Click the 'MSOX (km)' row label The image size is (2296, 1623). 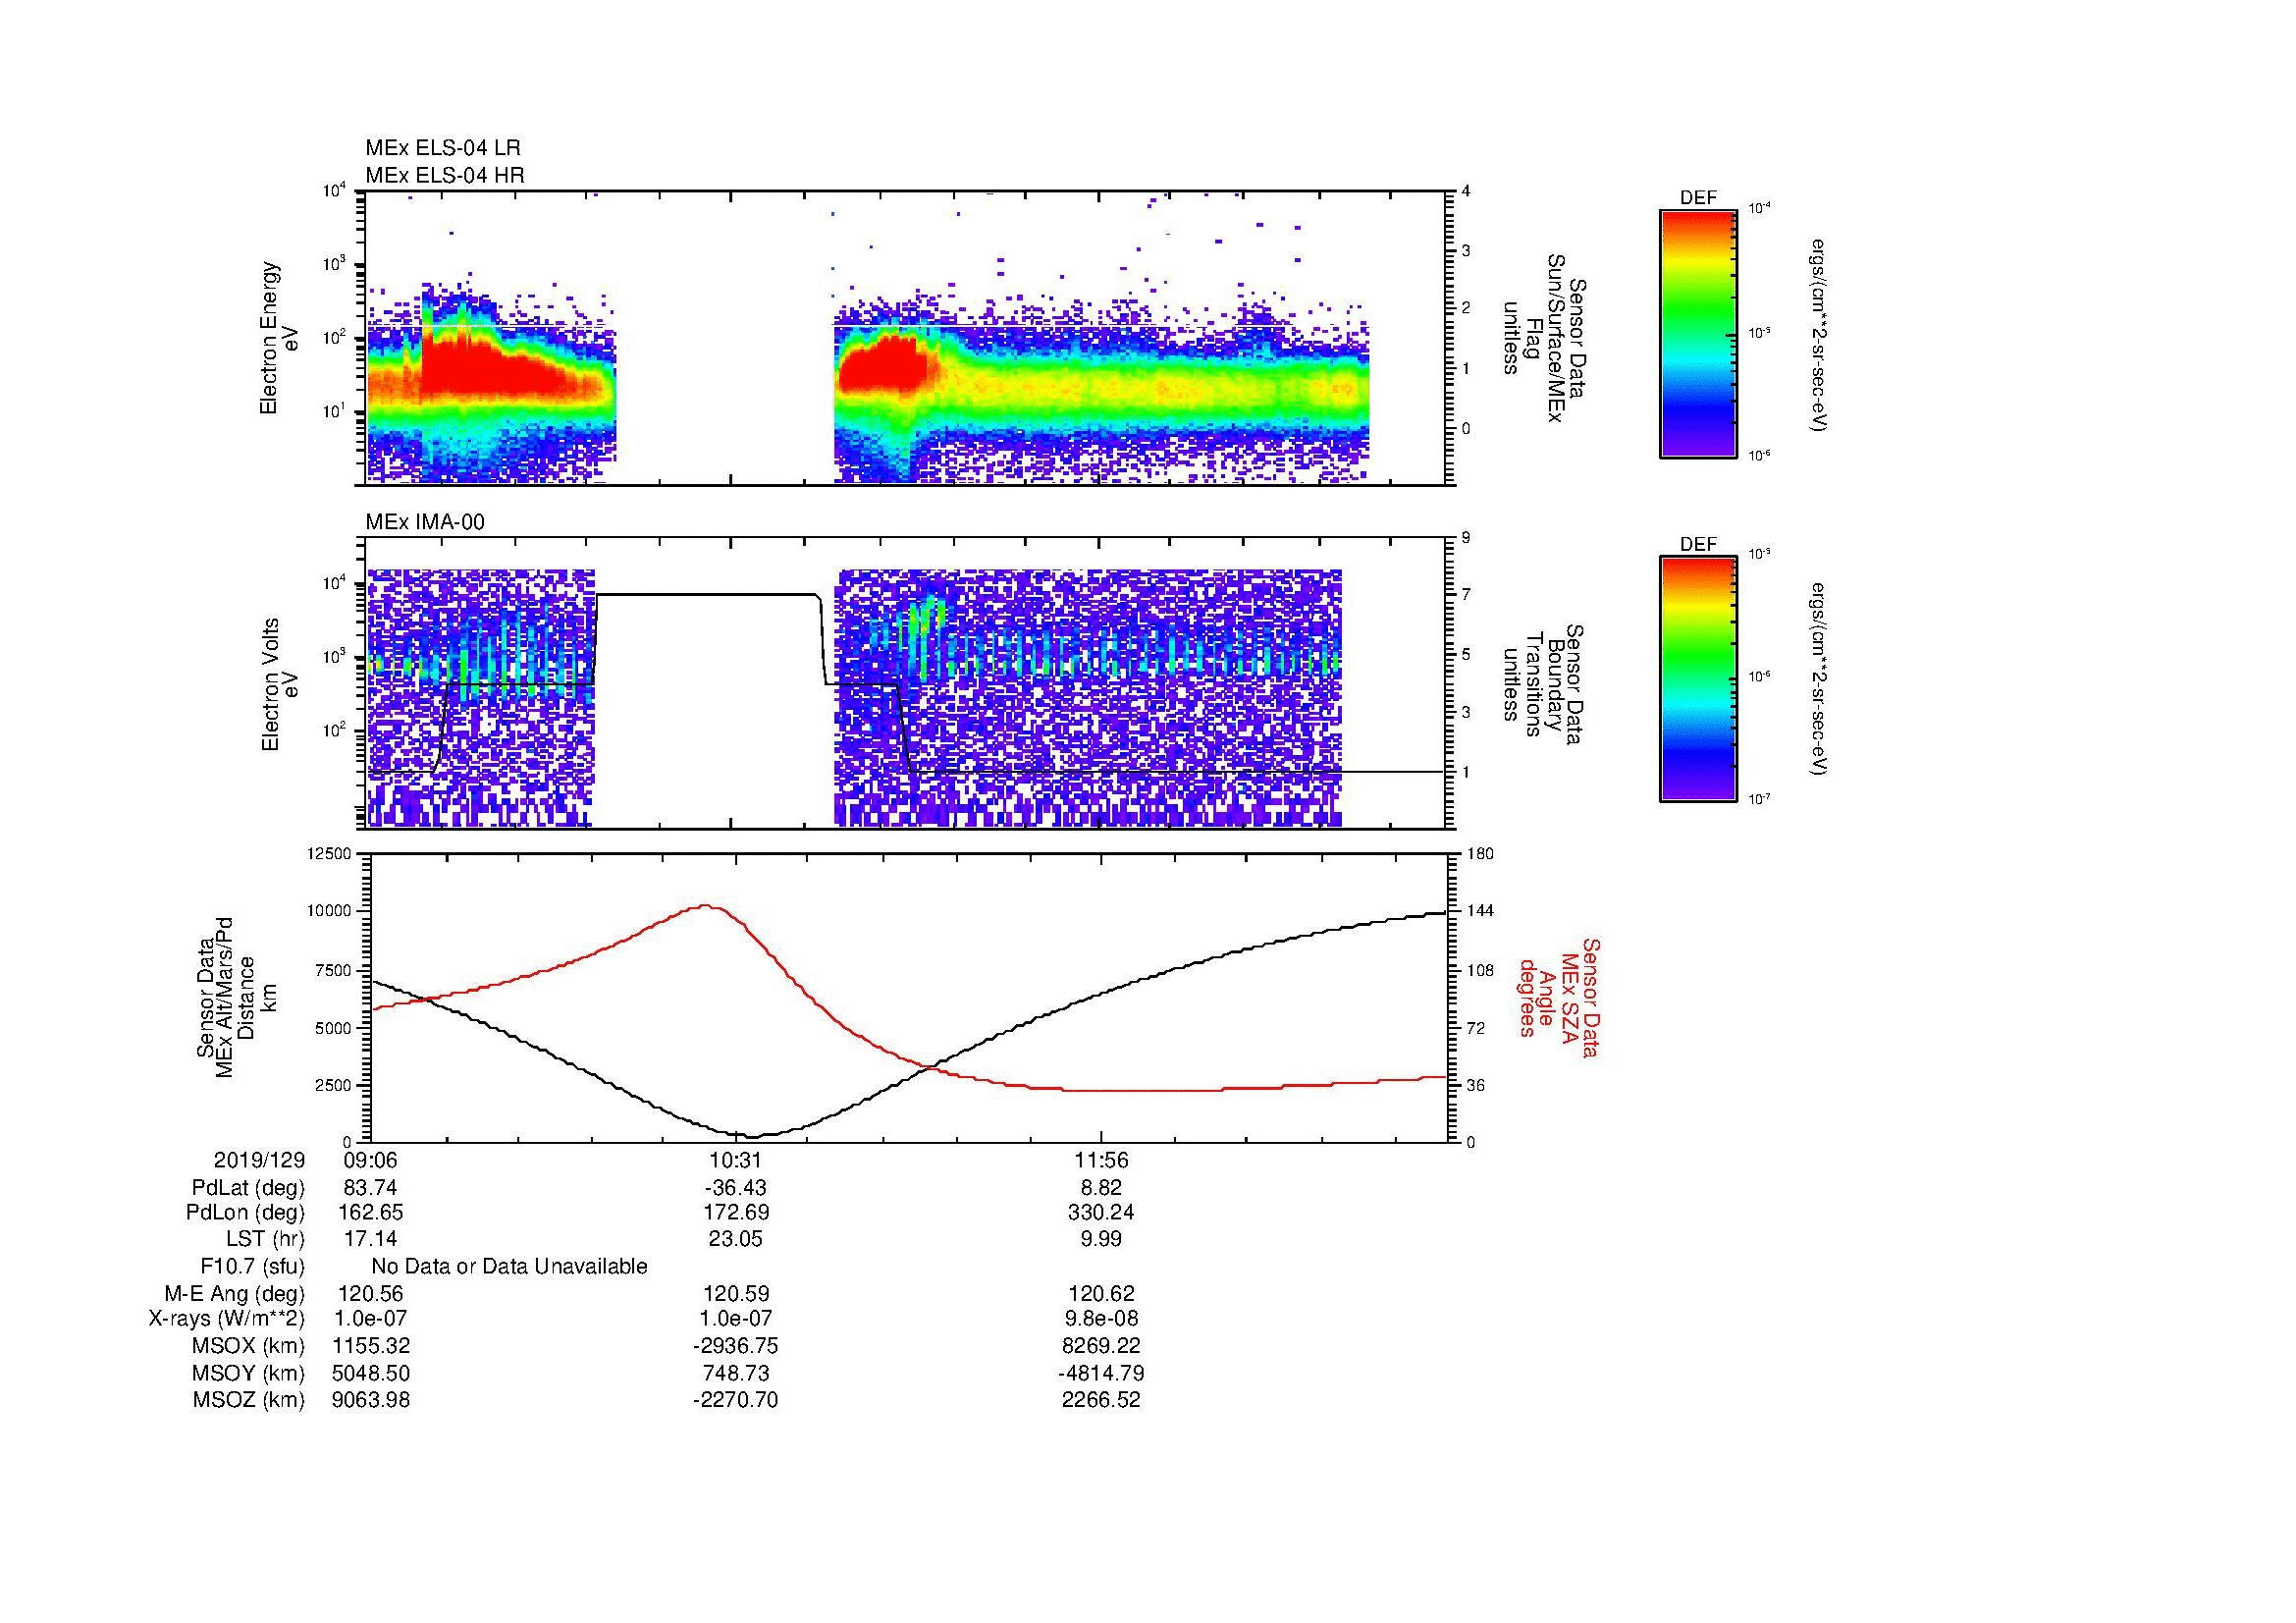pos(248,1346)
